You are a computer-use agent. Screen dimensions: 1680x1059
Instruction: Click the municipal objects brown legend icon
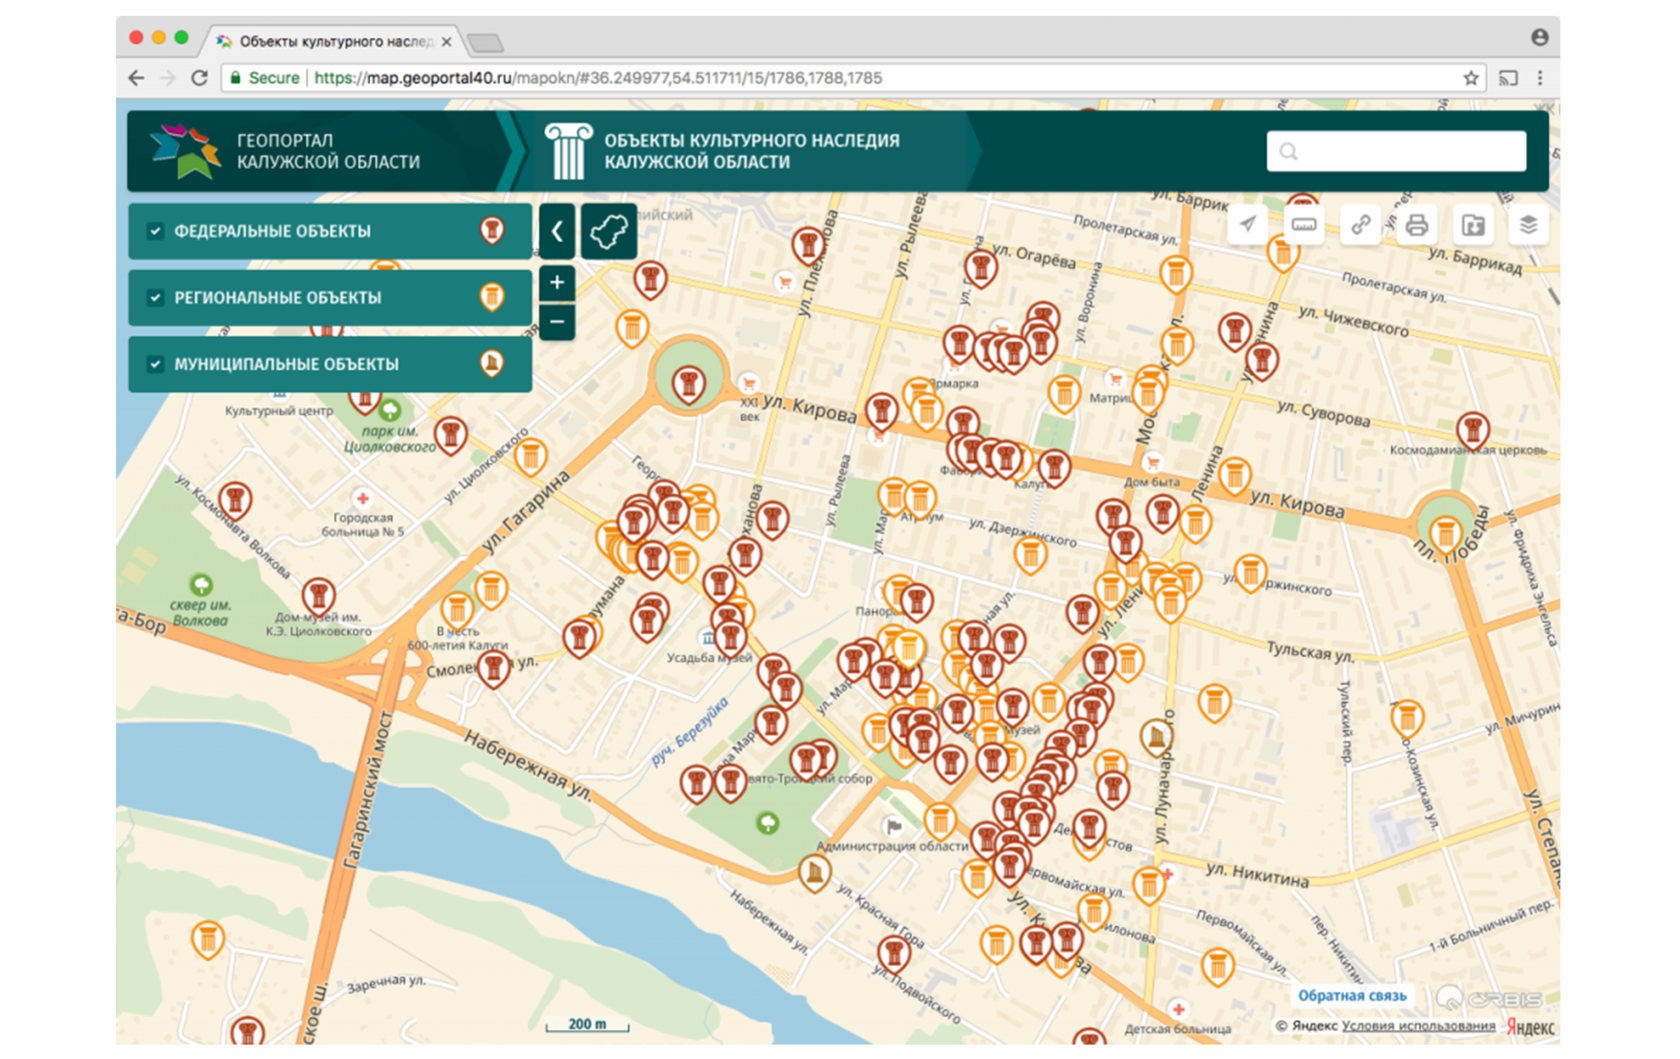(491, 363)
